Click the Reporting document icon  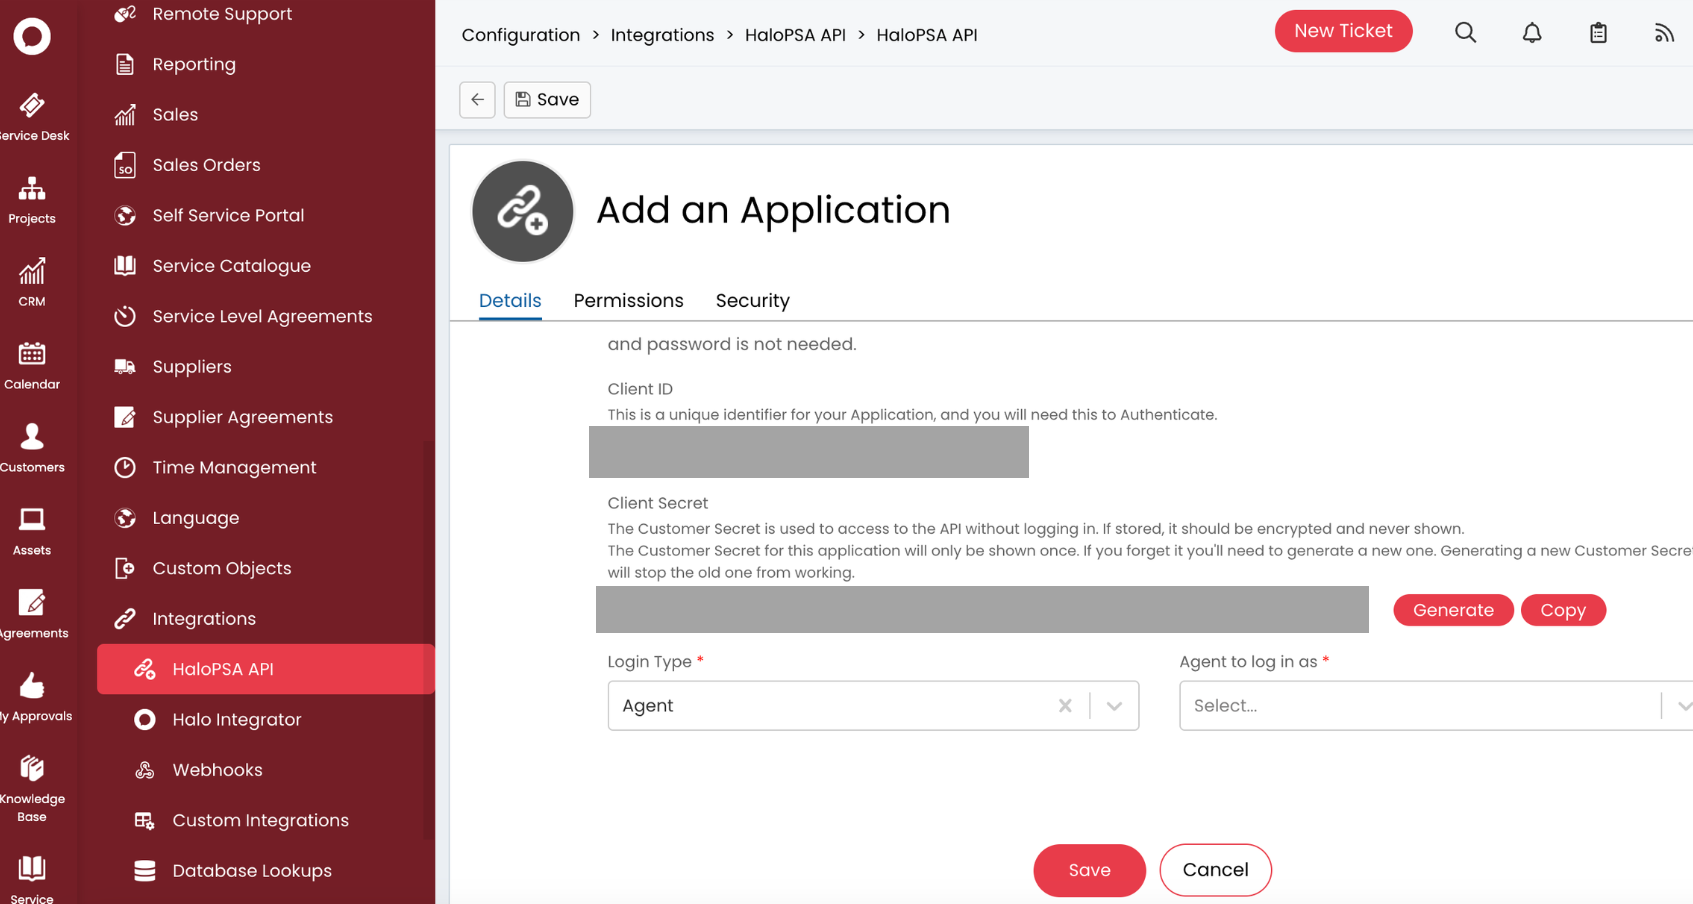coord(125,64)
